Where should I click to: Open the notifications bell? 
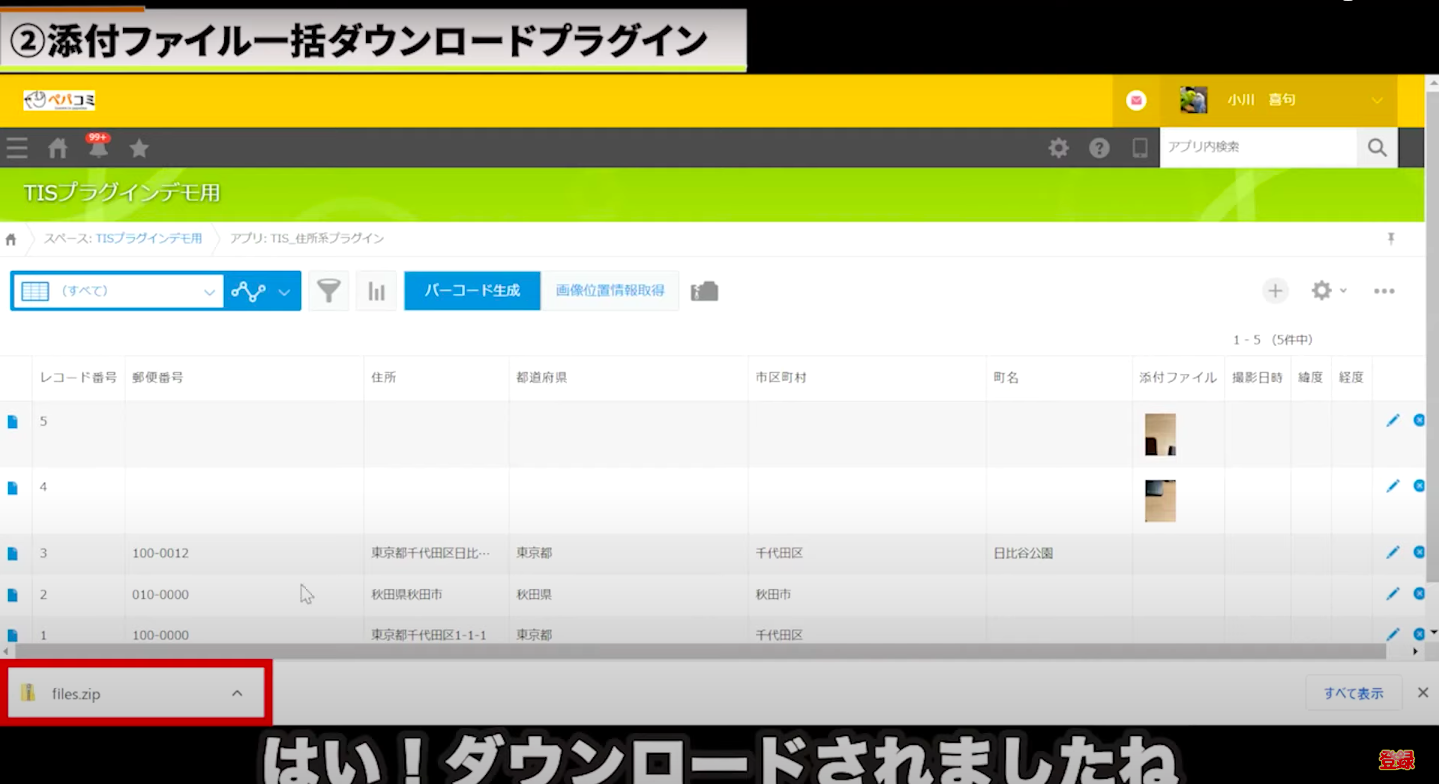pos(97,147)
